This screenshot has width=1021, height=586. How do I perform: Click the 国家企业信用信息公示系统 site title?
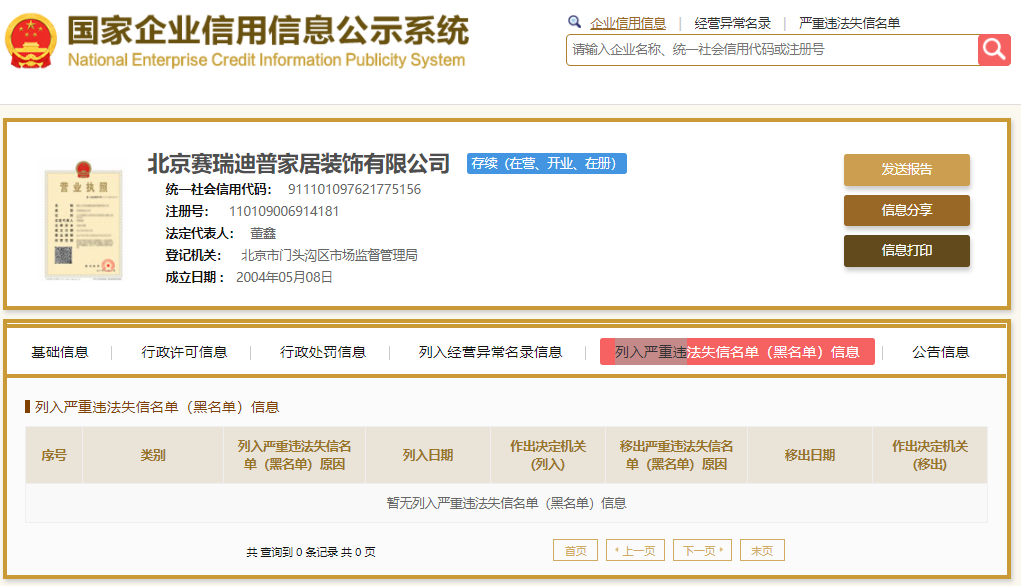(268, 30)
